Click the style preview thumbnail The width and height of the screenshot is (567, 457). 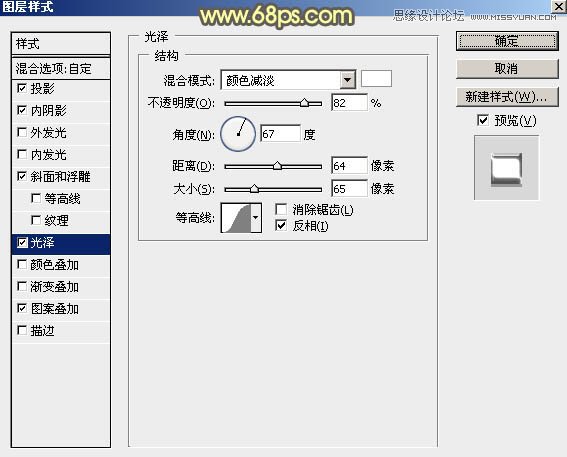[506, 168]
